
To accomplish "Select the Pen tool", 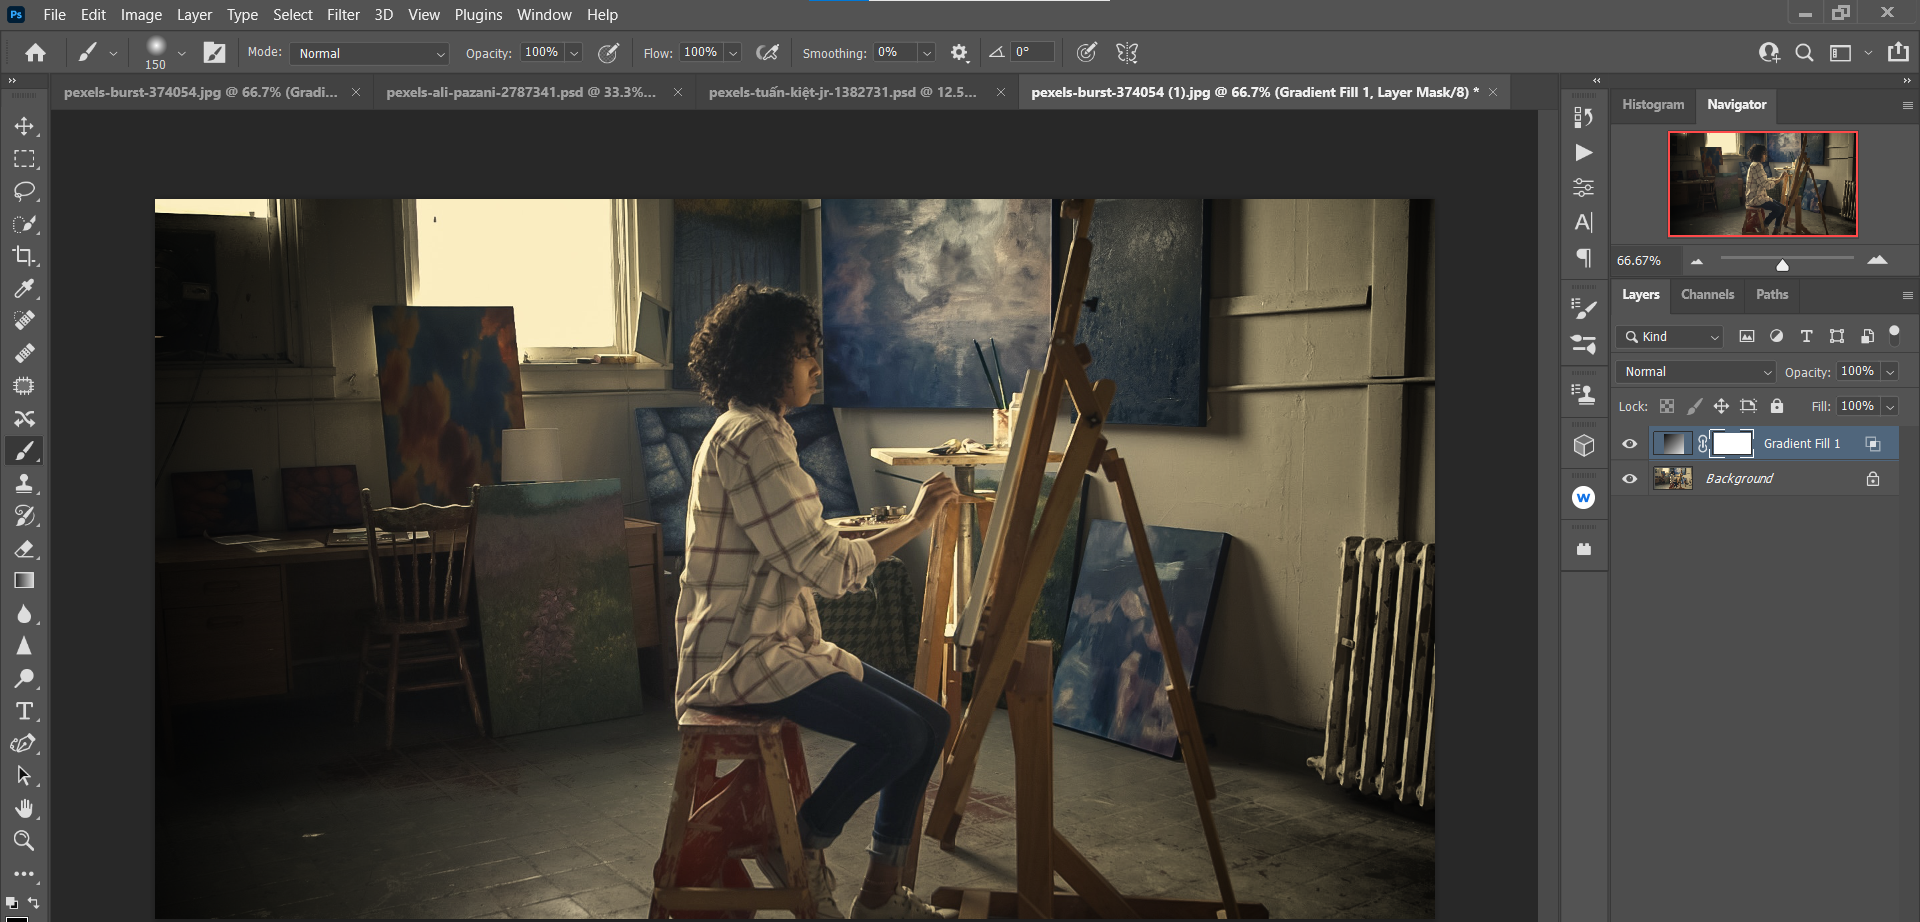I will [x=24, y=744].
